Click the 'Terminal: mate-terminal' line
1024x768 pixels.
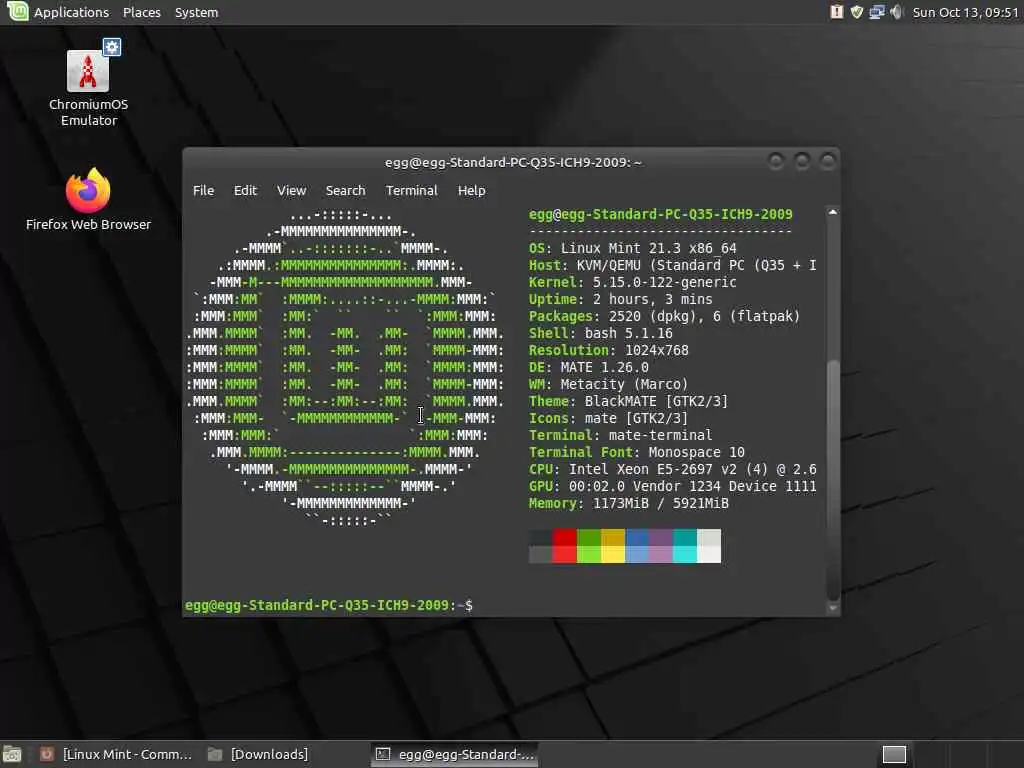620,435
